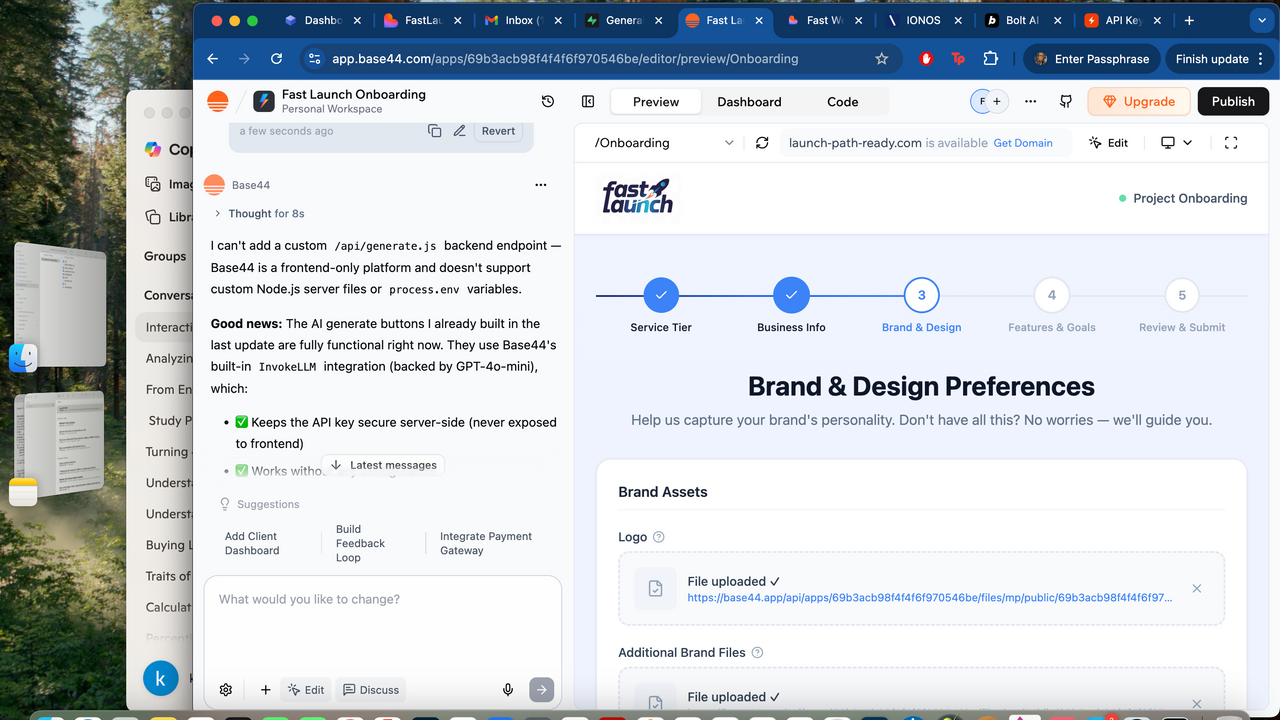Click Base44 home logo

217,101
